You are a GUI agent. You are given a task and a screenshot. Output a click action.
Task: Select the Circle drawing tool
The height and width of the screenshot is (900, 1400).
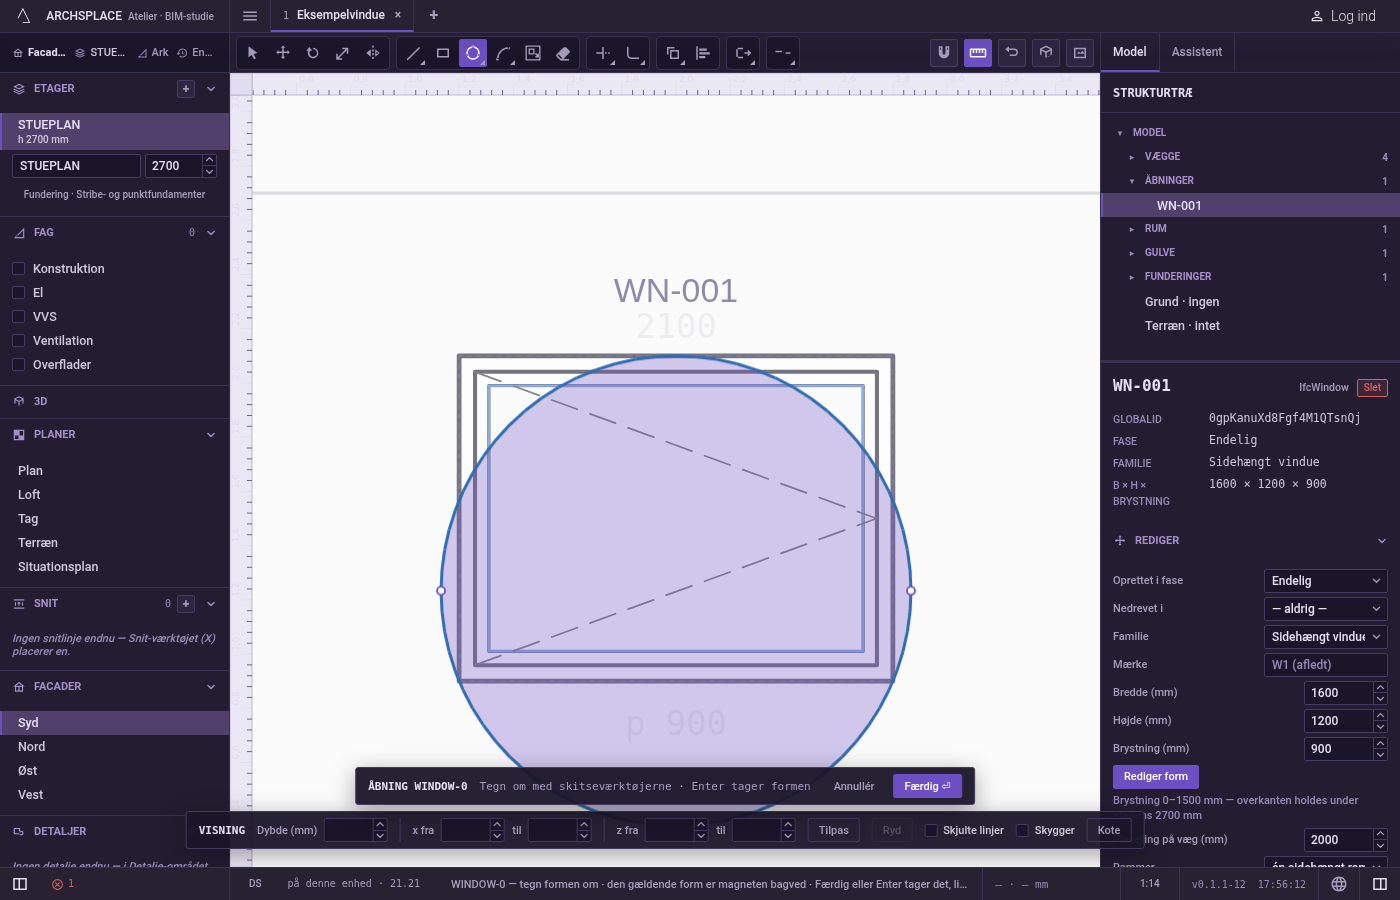(473, 53)
